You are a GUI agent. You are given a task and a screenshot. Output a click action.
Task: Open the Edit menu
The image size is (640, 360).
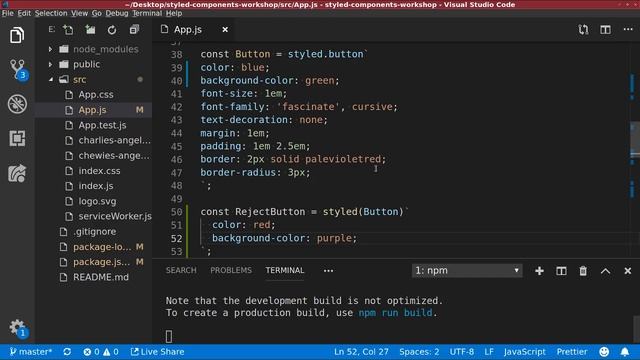pyautogui.click(x=24, y=13)
